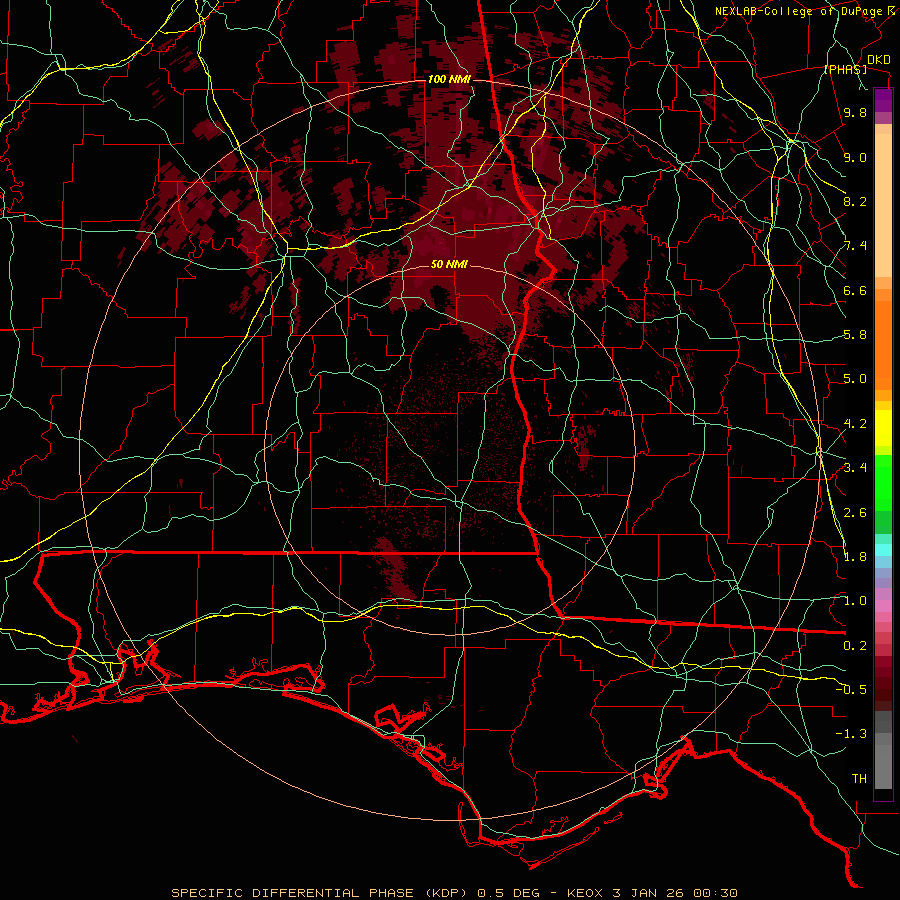Click the 2.6 scale value
Image resolution: width=900 pixels, height=900 pixels.
[x=855, y=513]
